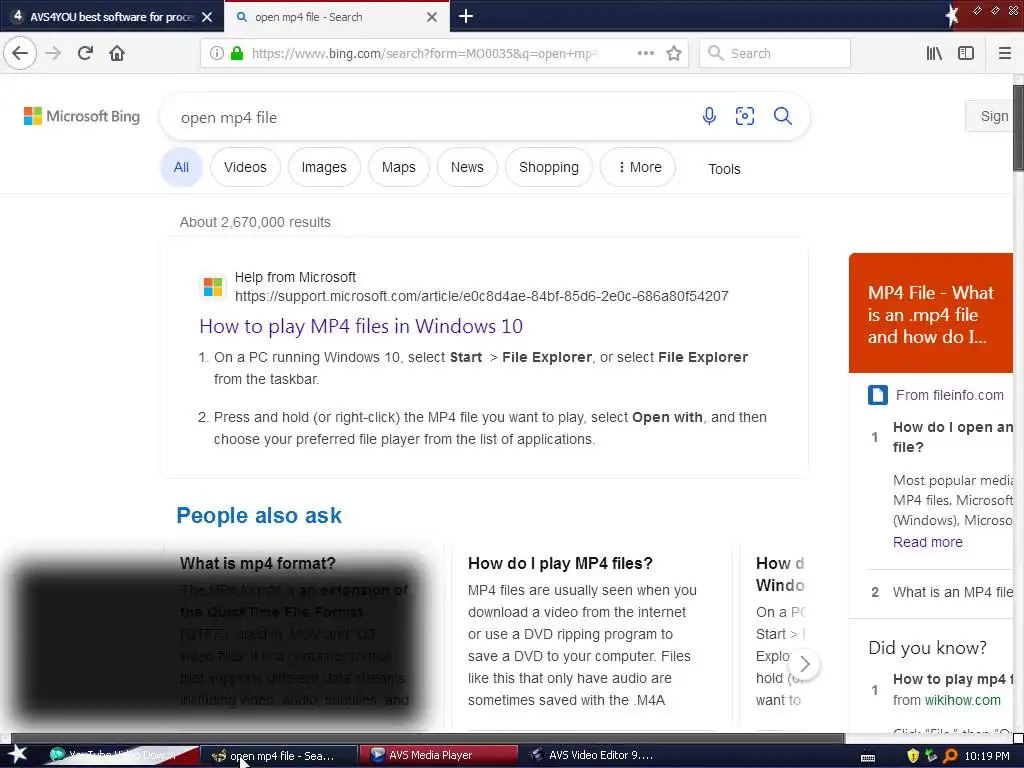Close the AVS4YOU tab
This screenshot has height=768, width=1024.
pos(207,17)
